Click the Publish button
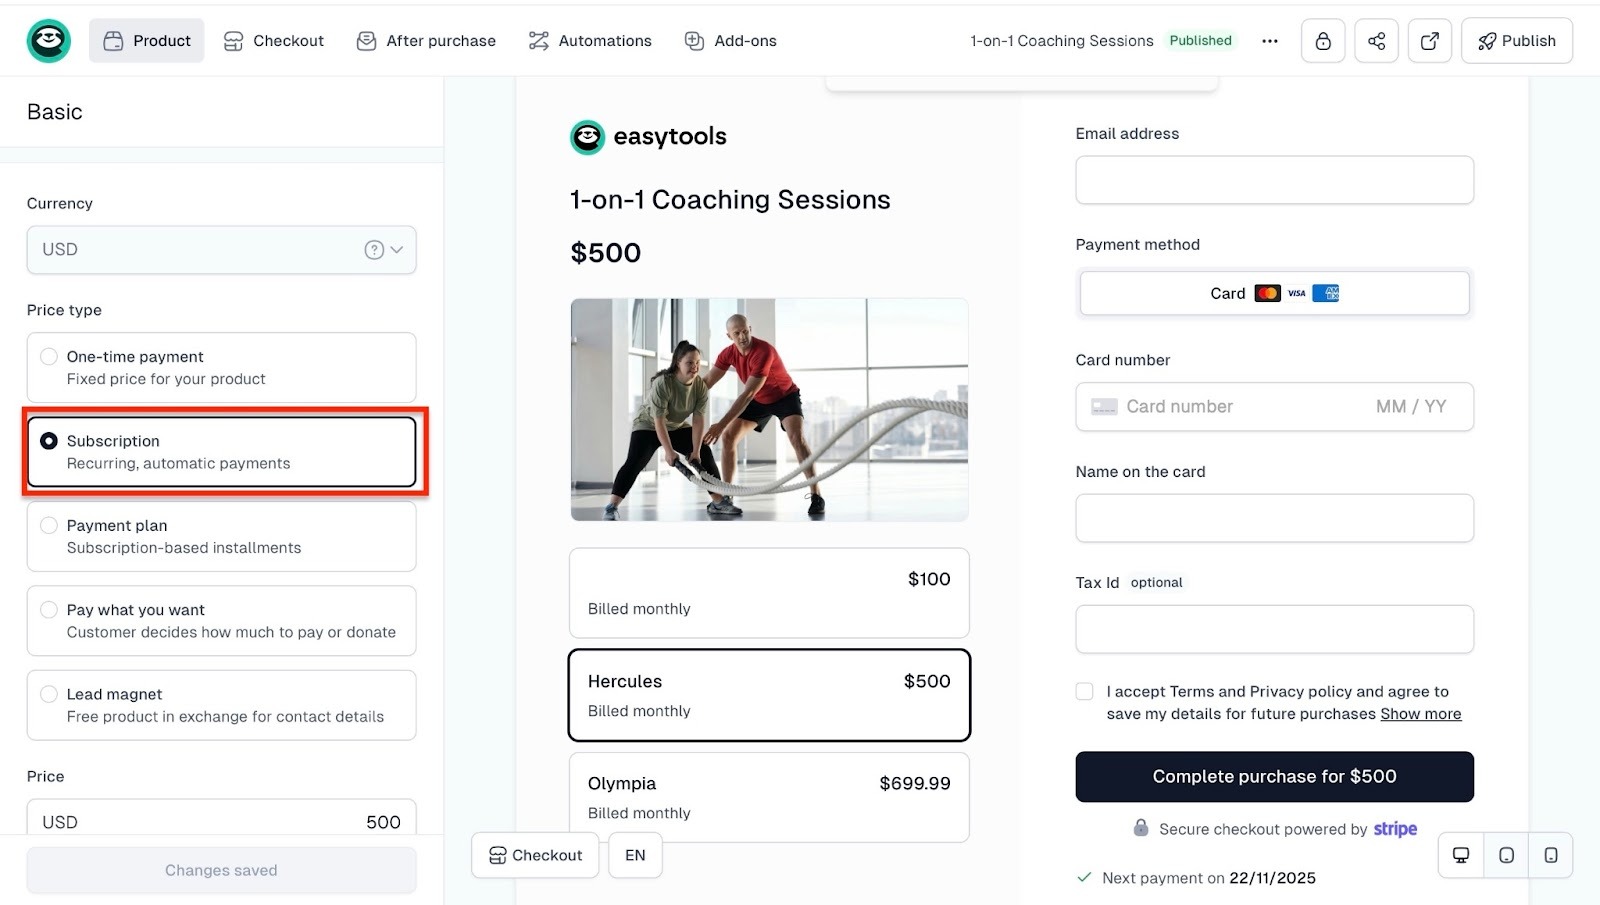 1516,41
